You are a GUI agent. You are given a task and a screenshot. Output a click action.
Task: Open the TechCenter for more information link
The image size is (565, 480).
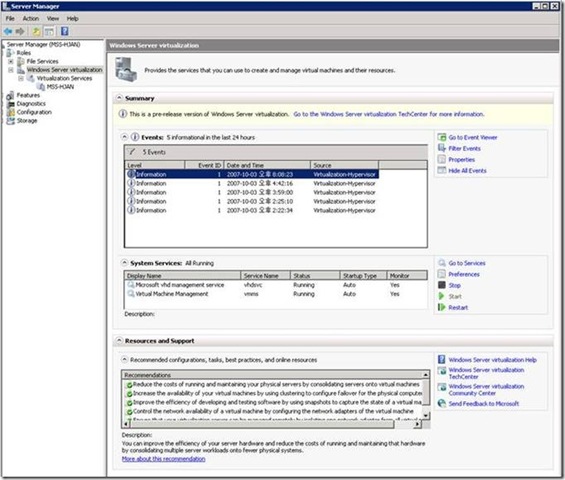[388, 114]
